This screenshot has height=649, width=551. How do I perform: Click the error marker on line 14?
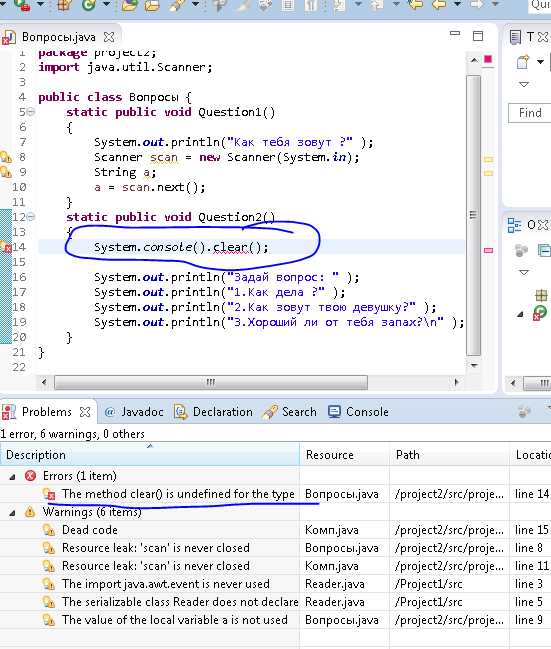point(6,247)
